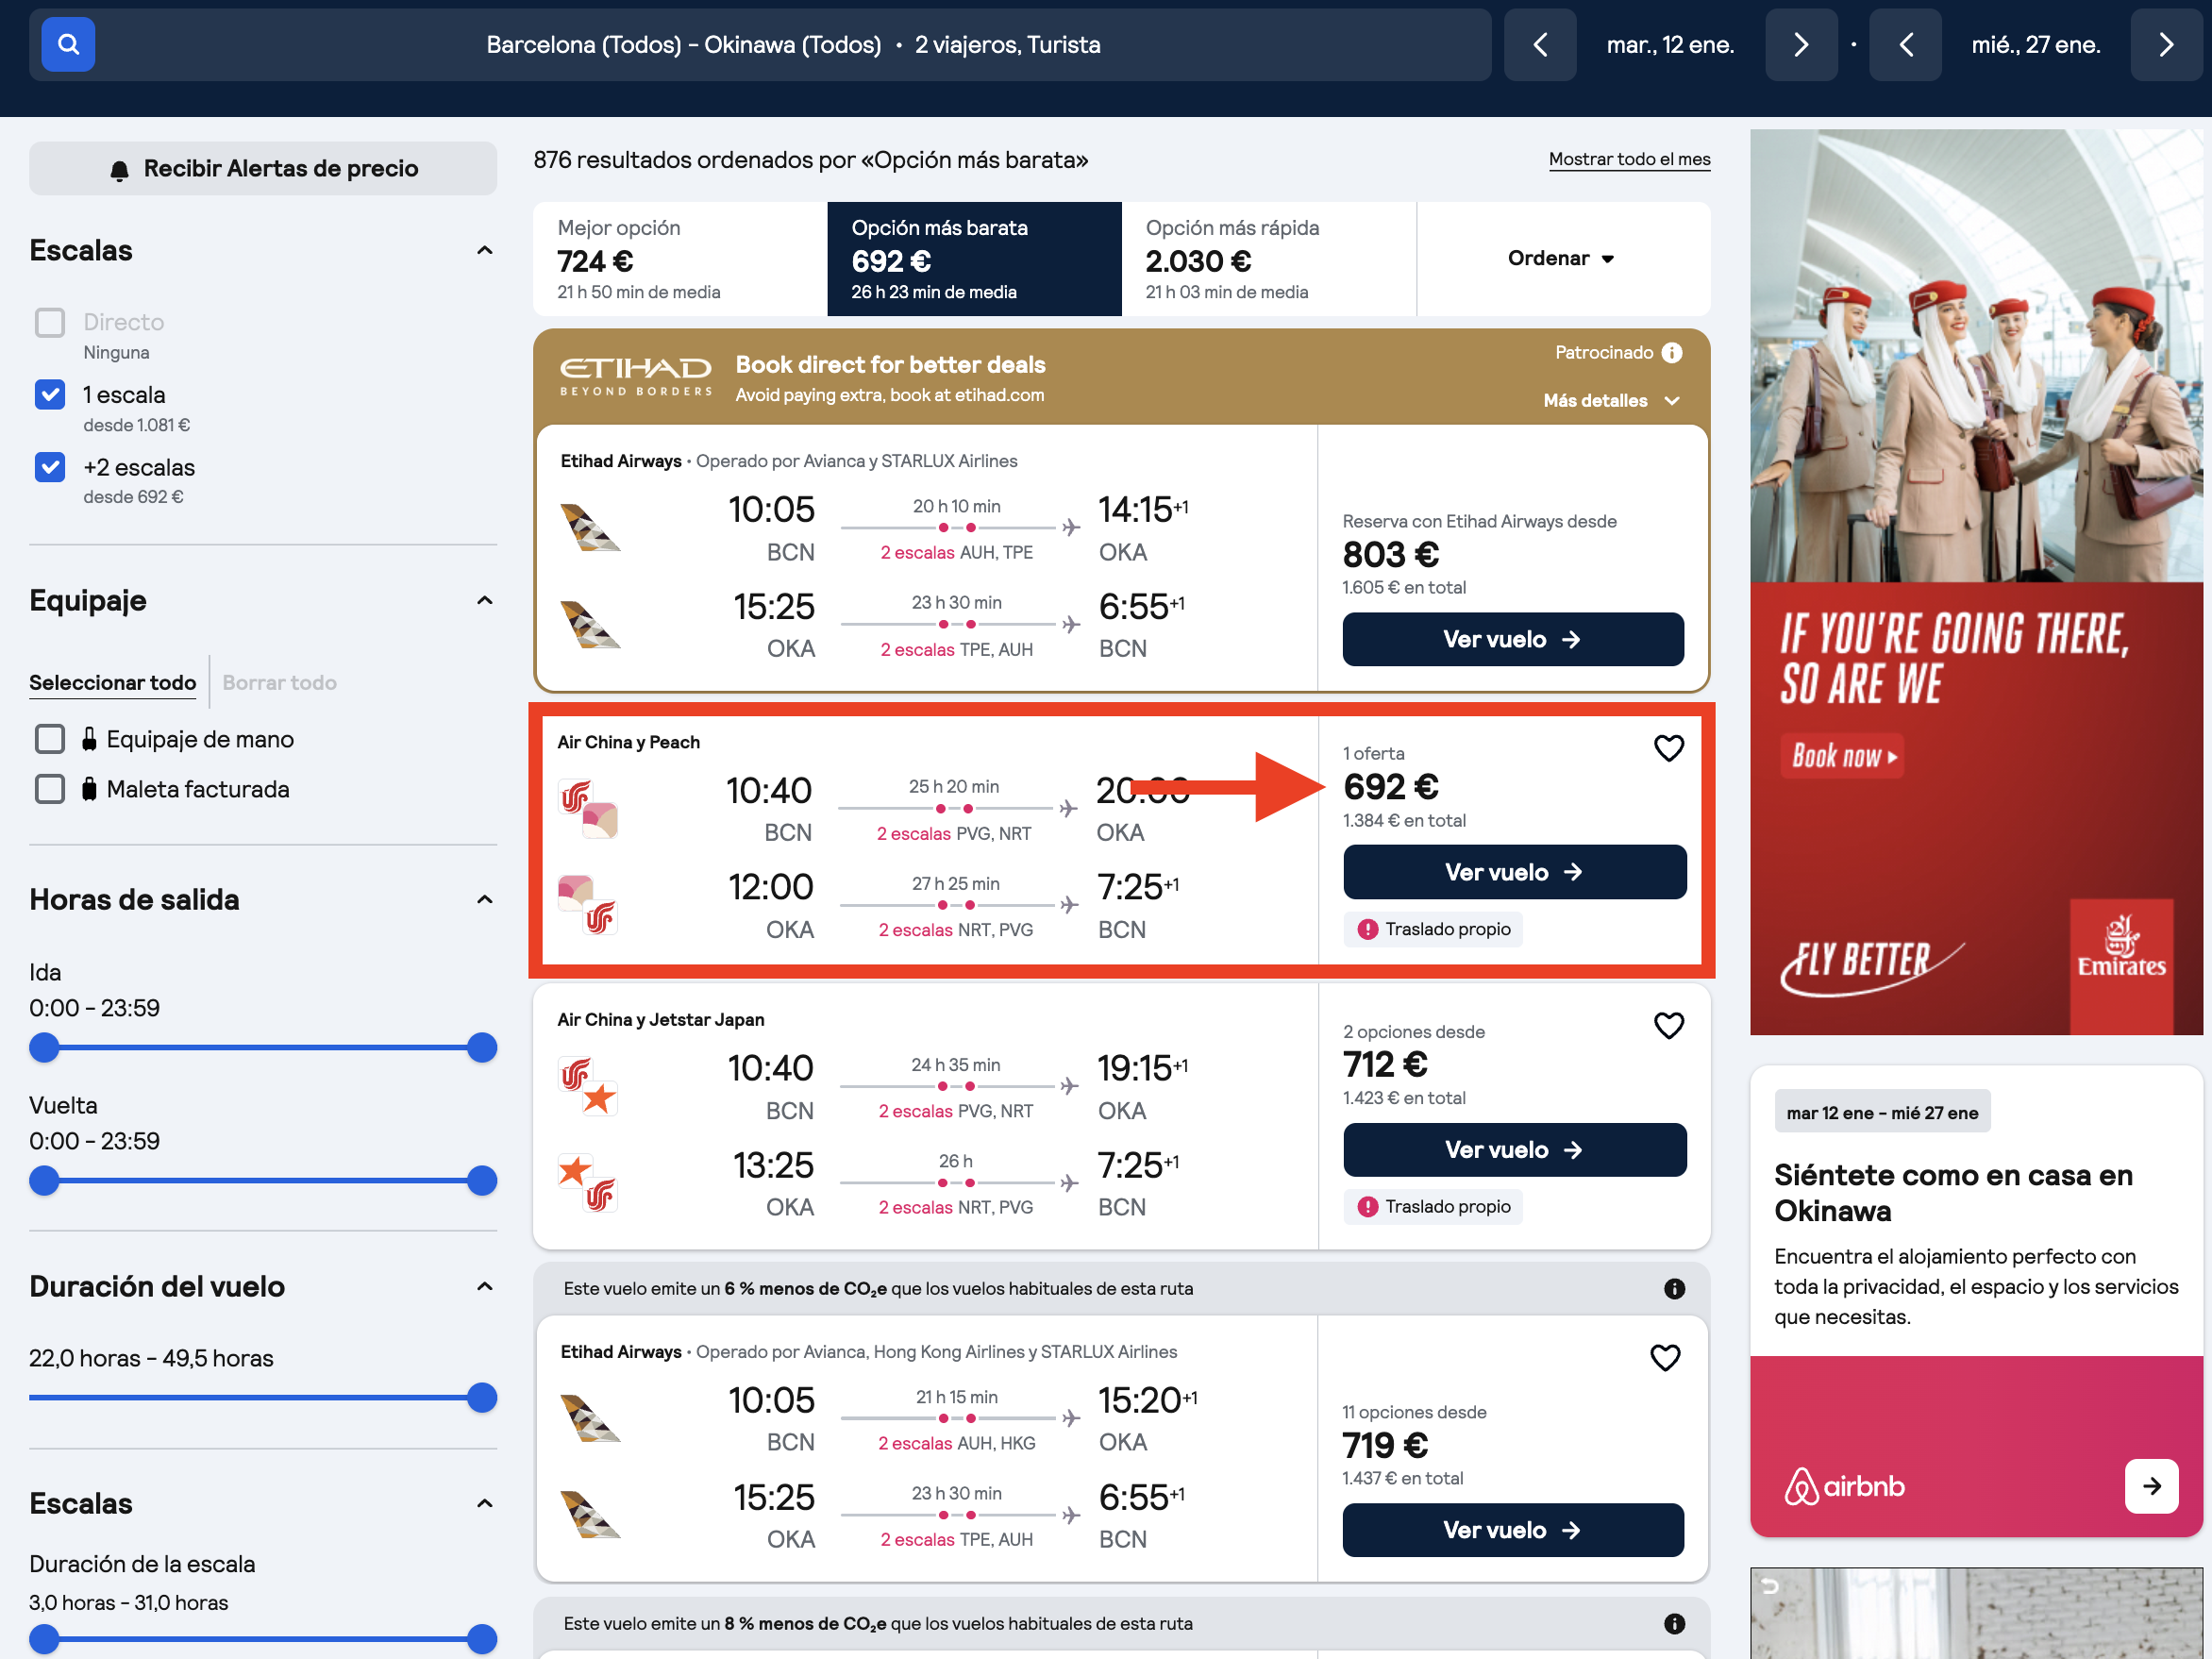Check the Equipaje de mano option
This screenshot has height=1659, width=2212.
[50, 739]
